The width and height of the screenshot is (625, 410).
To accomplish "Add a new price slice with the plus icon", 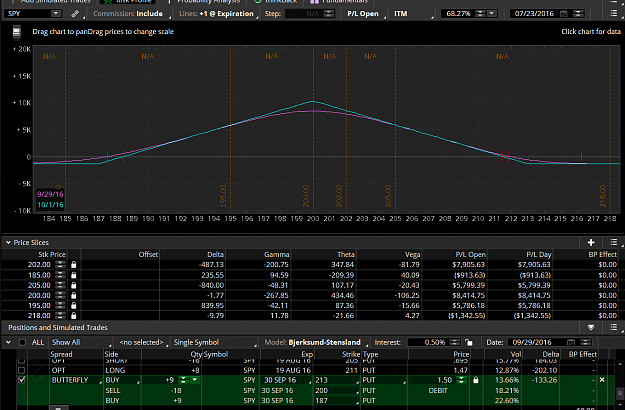I will [x=591, y=242].
